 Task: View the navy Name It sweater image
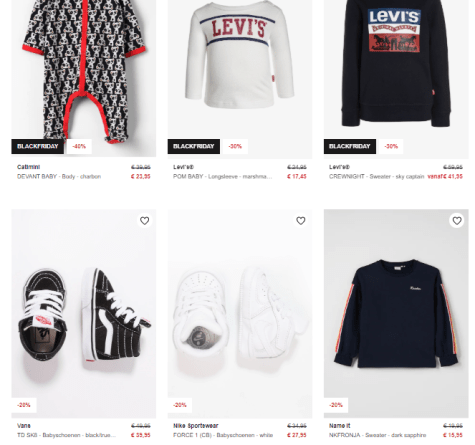click(x=396, y=313)
